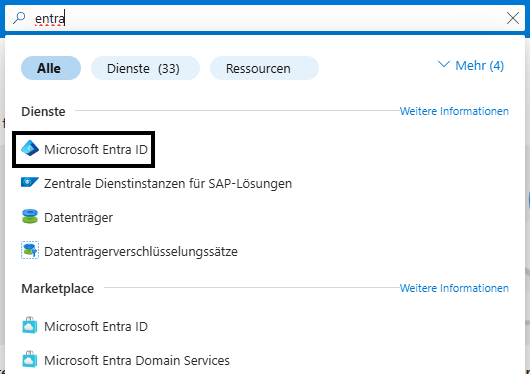This screenshot has width=530, height=374.
Task: Click the Datenträger disk icon
Action: click(30, 216)
